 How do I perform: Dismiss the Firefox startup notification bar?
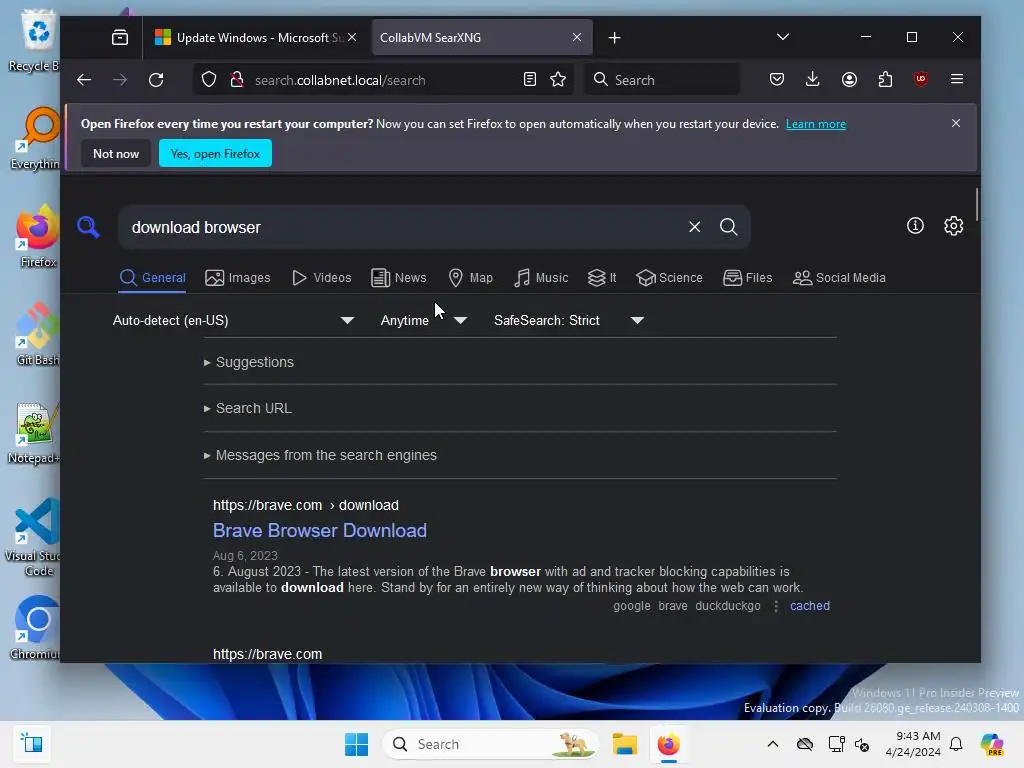pos(955,123)
